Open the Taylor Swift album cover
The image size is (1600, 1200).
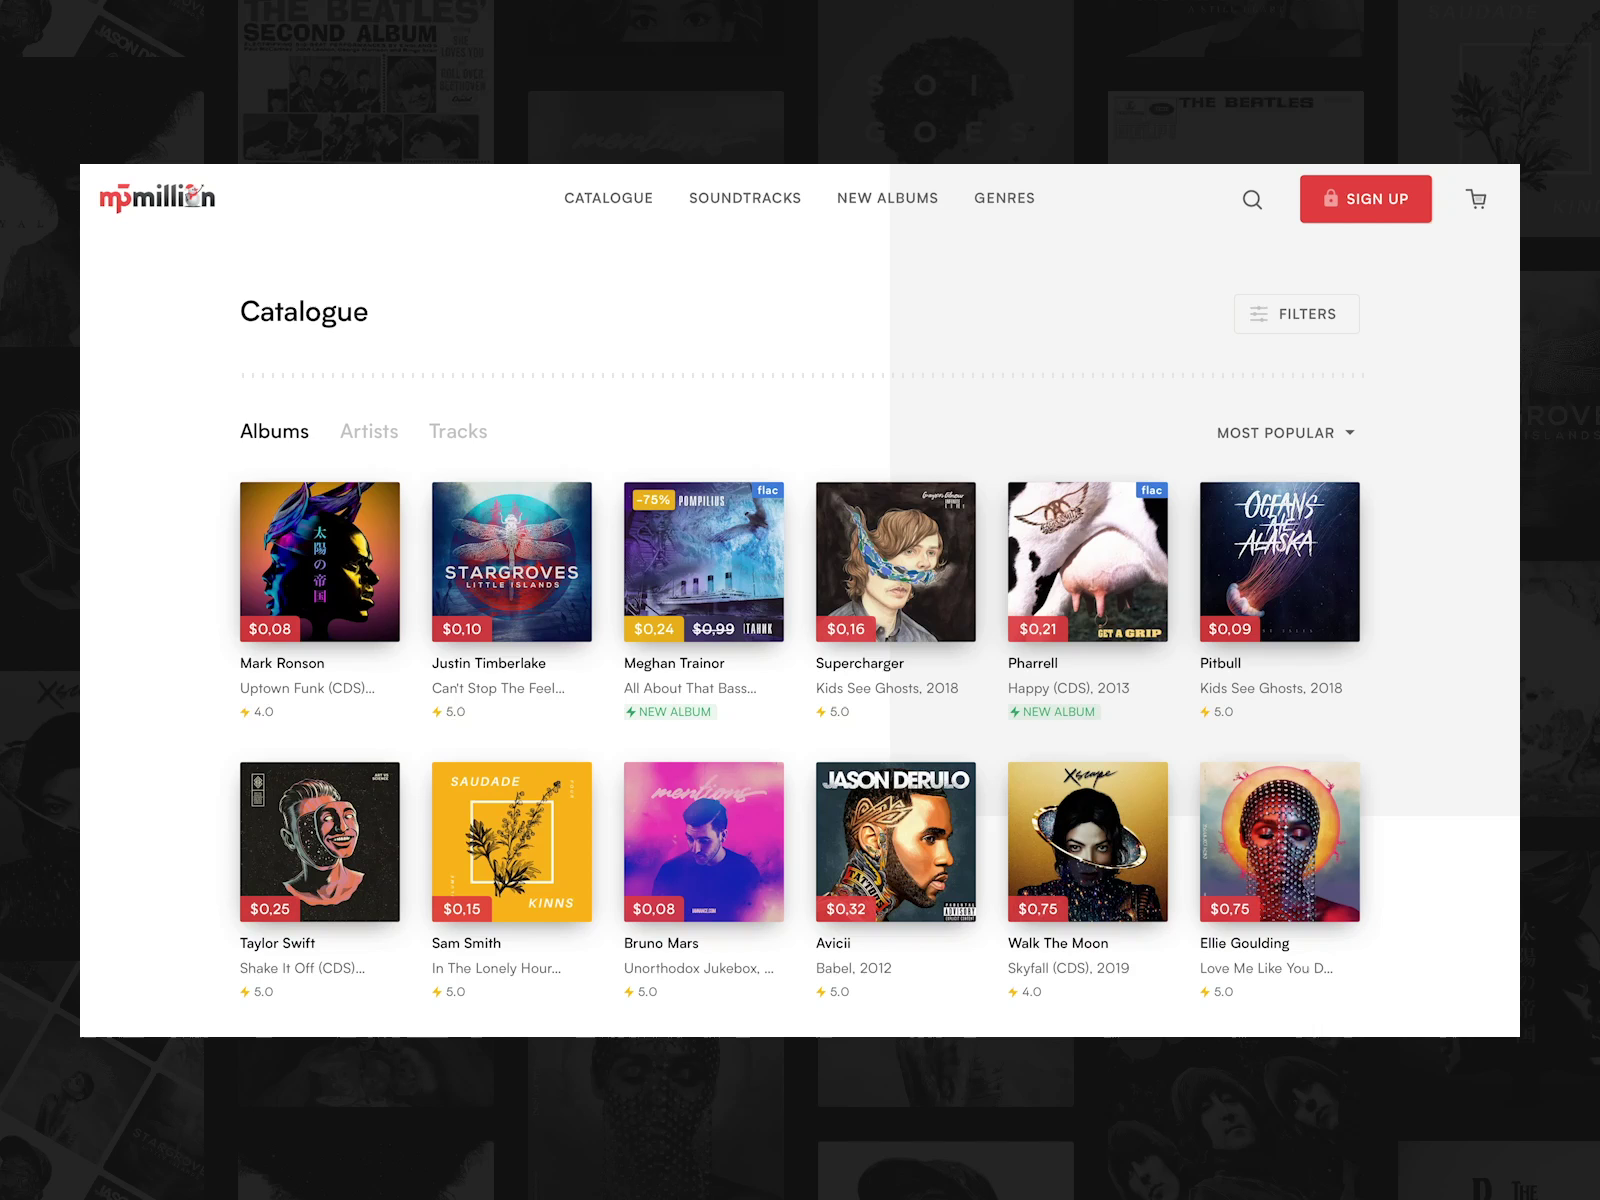click(319, 841)
